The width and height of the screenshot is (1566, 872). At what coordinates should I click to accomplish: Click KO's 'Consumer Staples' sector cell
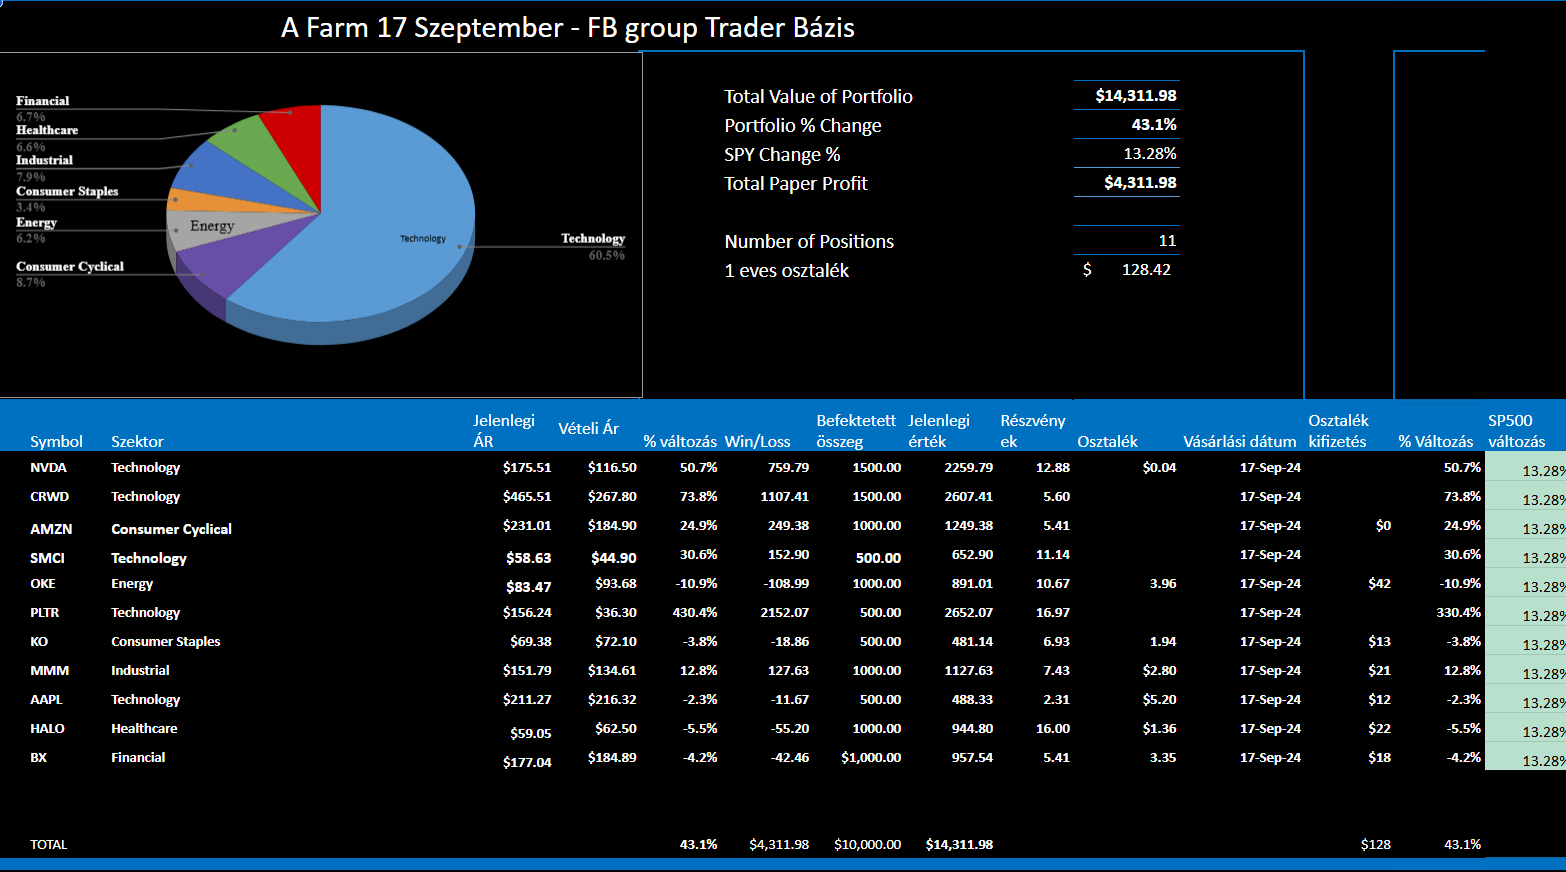point(166,642)
